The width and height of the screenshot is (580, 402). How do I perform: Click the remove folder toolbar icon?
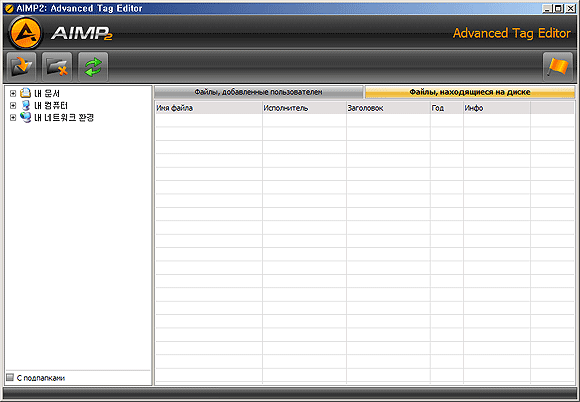click(x=57, y=67)
